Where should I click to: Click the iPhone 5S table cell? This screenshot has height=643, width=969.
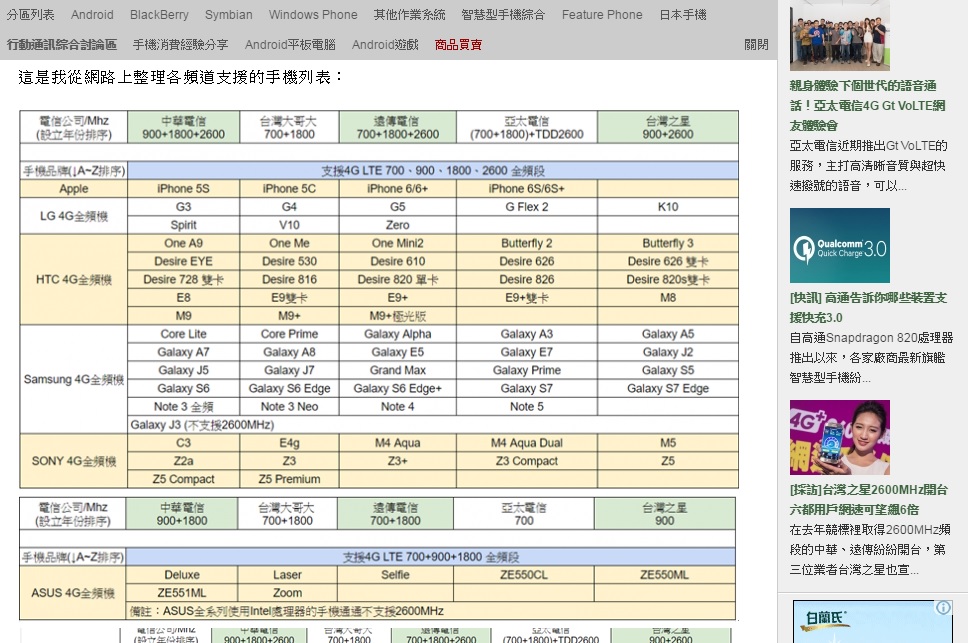coord(184,189)
